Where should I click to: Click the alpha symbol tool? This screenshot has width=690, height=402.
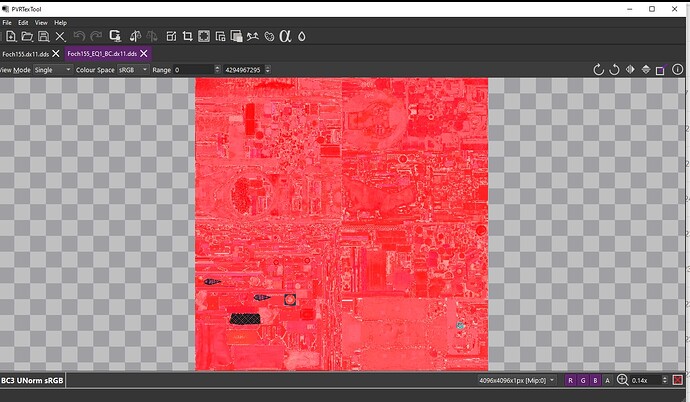point(285,36)
